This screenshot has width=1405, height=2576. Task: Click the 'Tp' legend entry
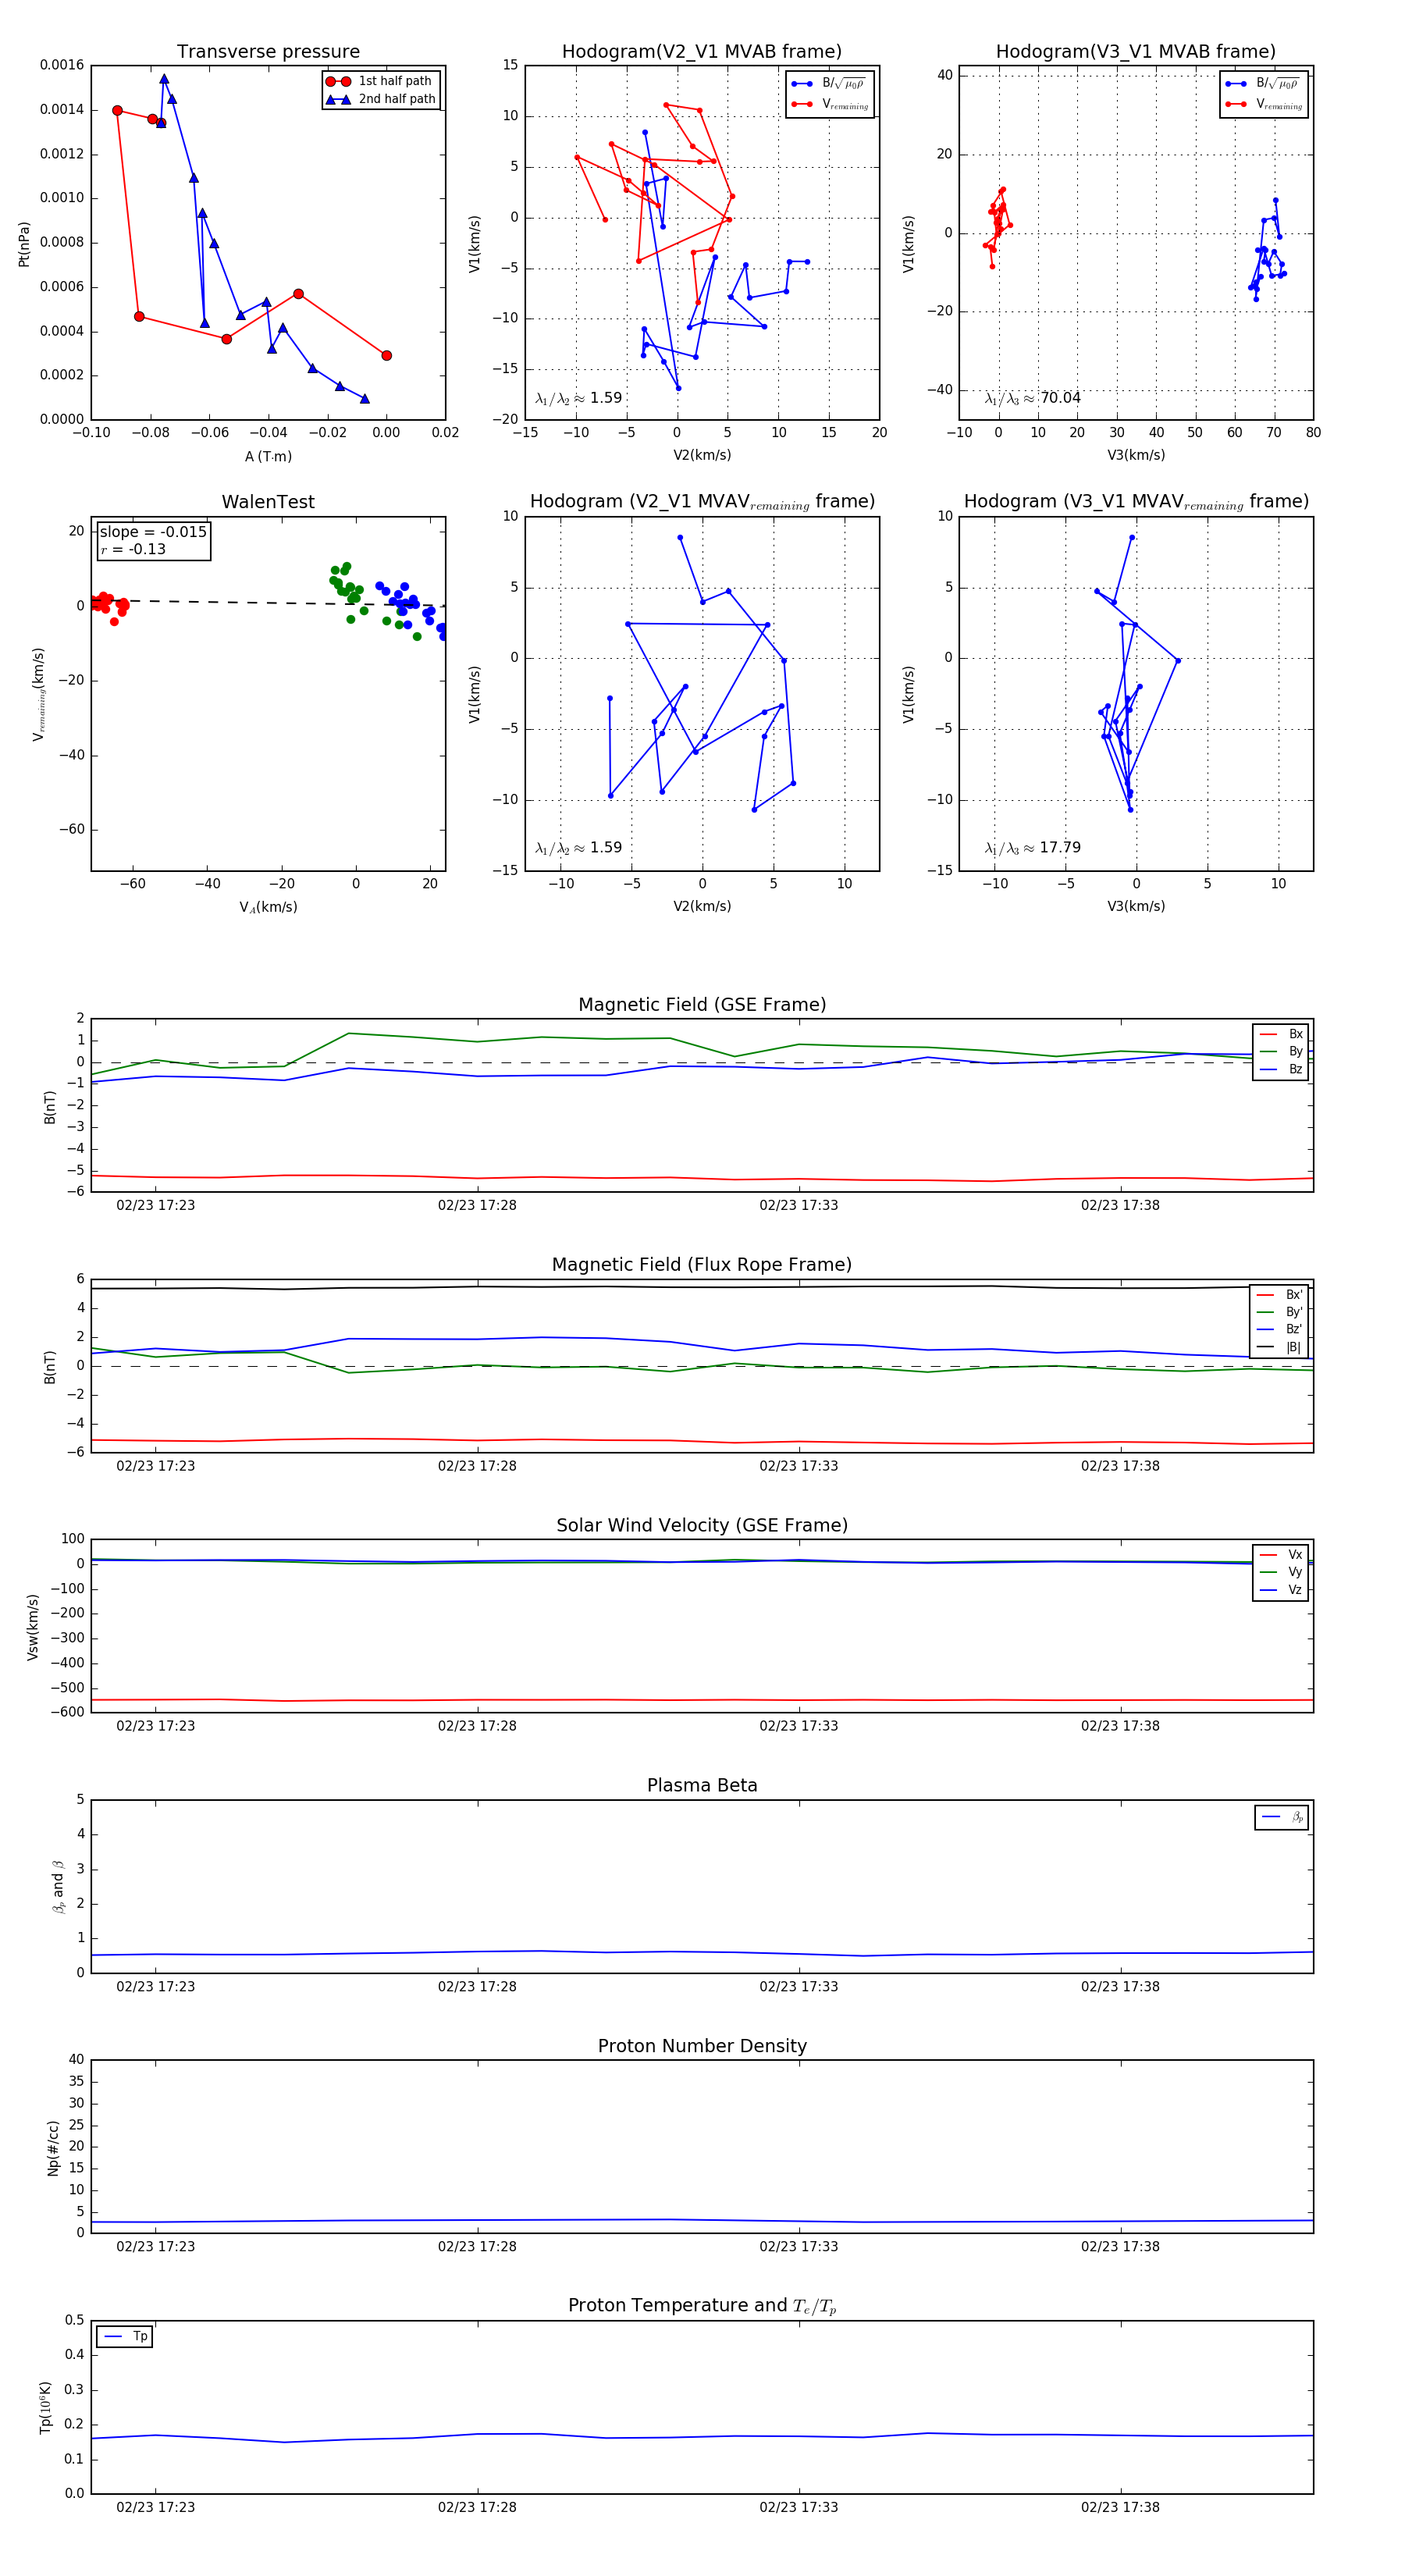tap(125, 2337)
